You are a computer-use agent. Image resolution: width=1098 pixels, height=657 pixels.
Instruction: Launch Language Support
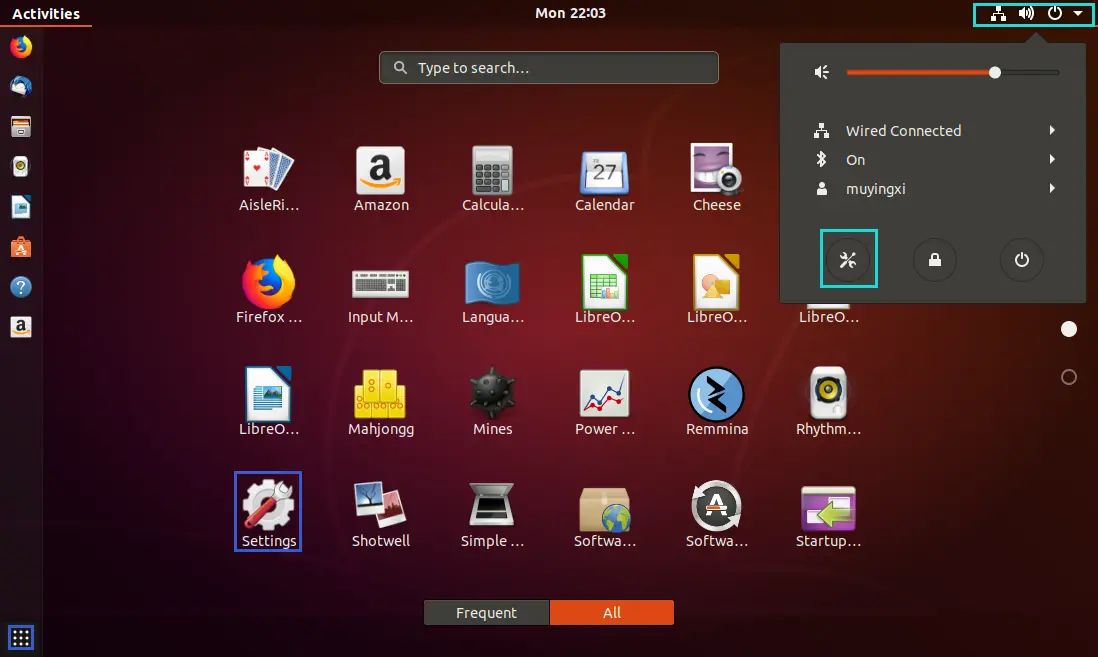click(x=492, y=290)
